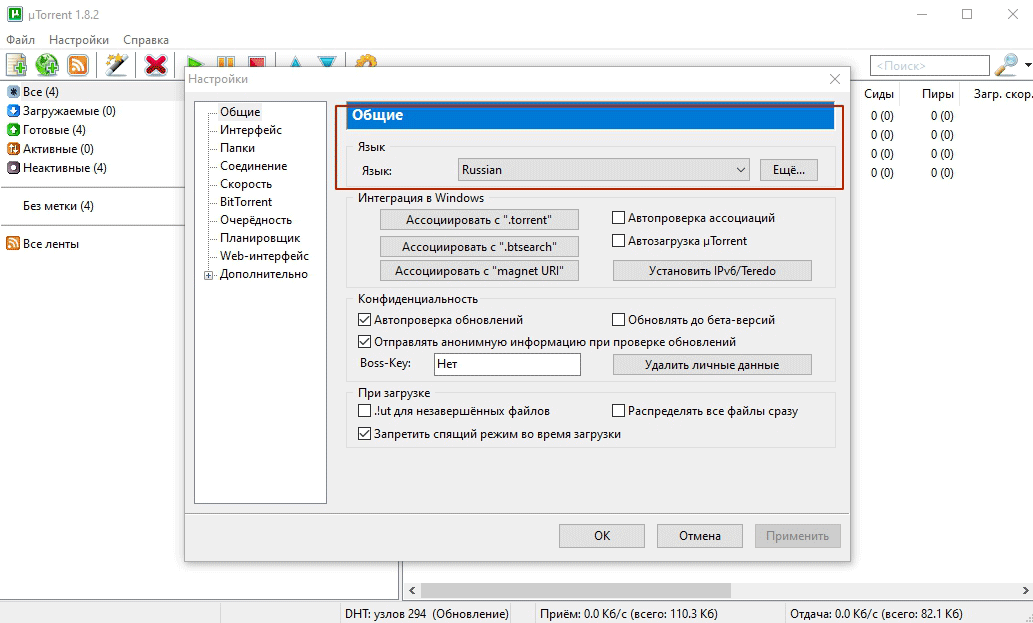The width and height of the screenshot is (1033, 623).
Task: Close the Настройки dialog with X
Action: [835, 79]
